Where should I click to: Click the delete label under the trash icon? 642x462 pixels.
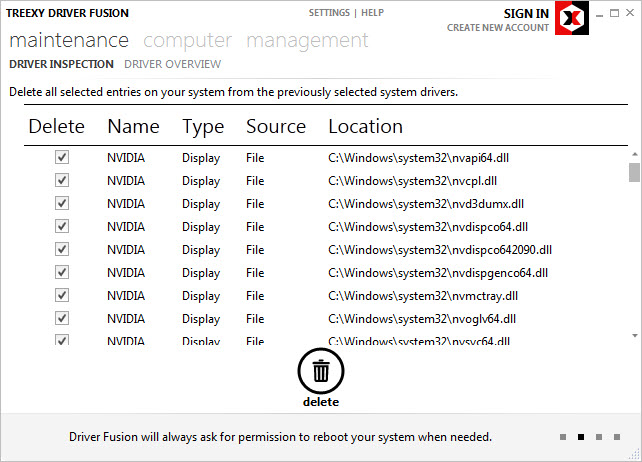[321, 402]
